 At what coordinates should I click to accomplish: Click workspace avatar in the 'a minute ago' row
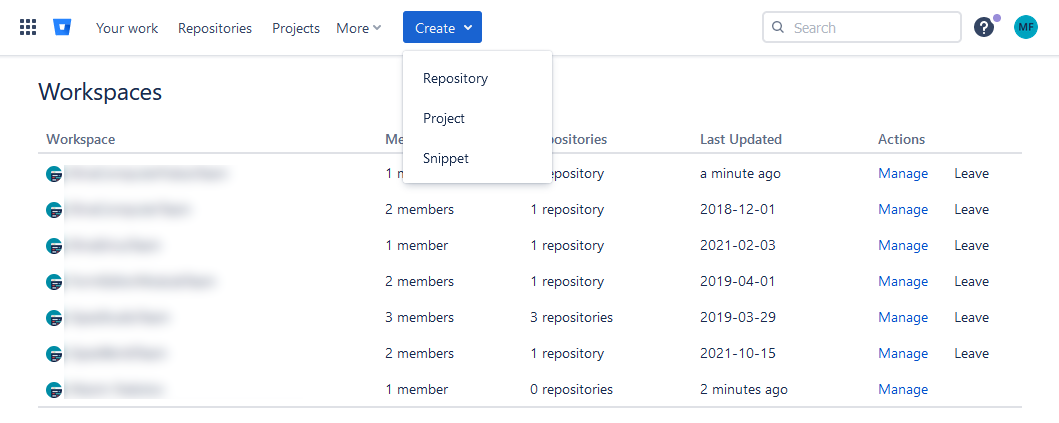click(54, 174)
